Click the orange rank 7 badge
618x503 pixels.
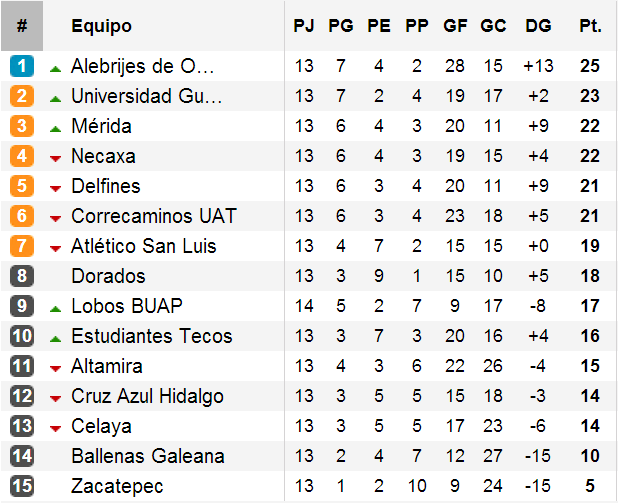click(22, 247)
